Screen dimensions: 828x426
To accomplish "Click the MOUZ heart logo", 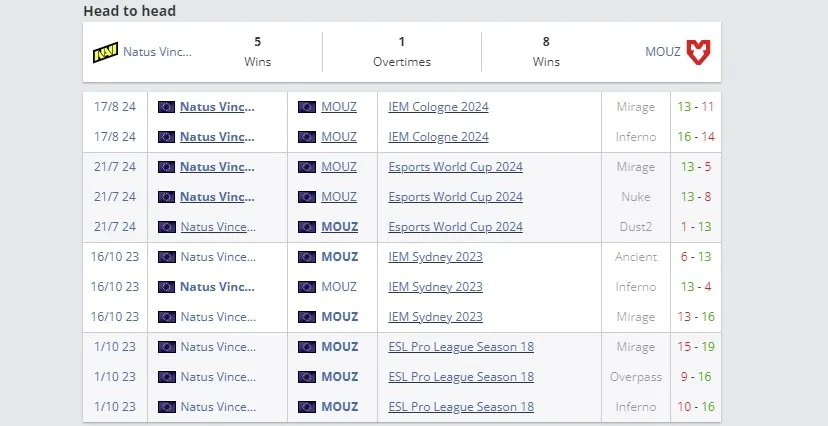I will point(698,52).
